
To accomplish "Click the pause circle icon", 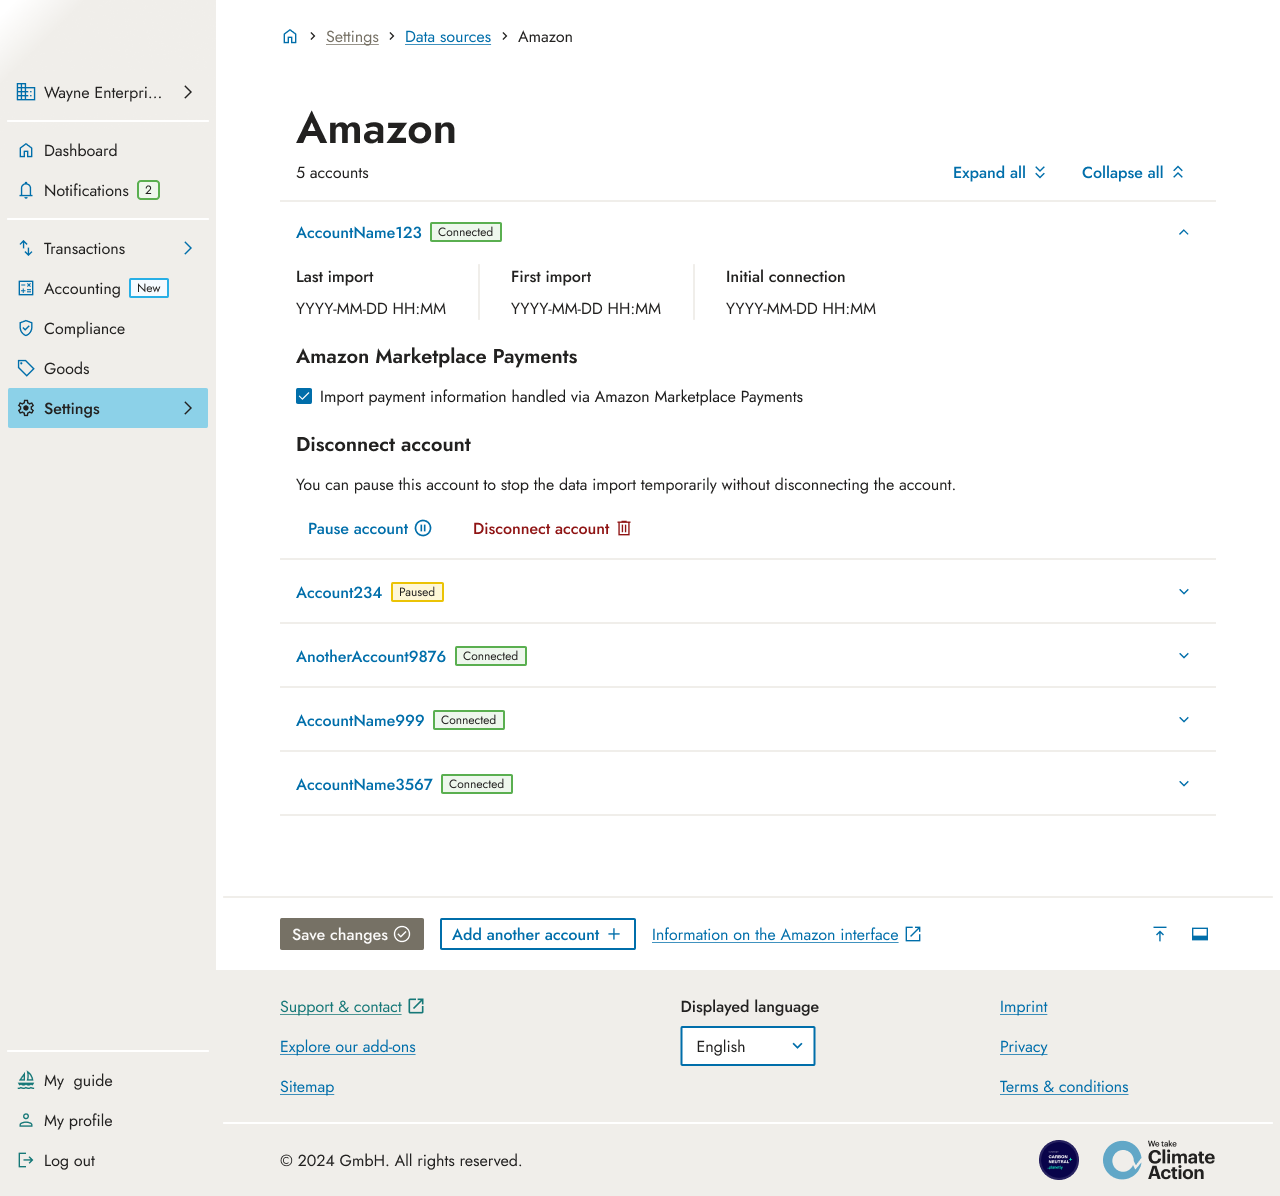I will (x=423, y=528).
